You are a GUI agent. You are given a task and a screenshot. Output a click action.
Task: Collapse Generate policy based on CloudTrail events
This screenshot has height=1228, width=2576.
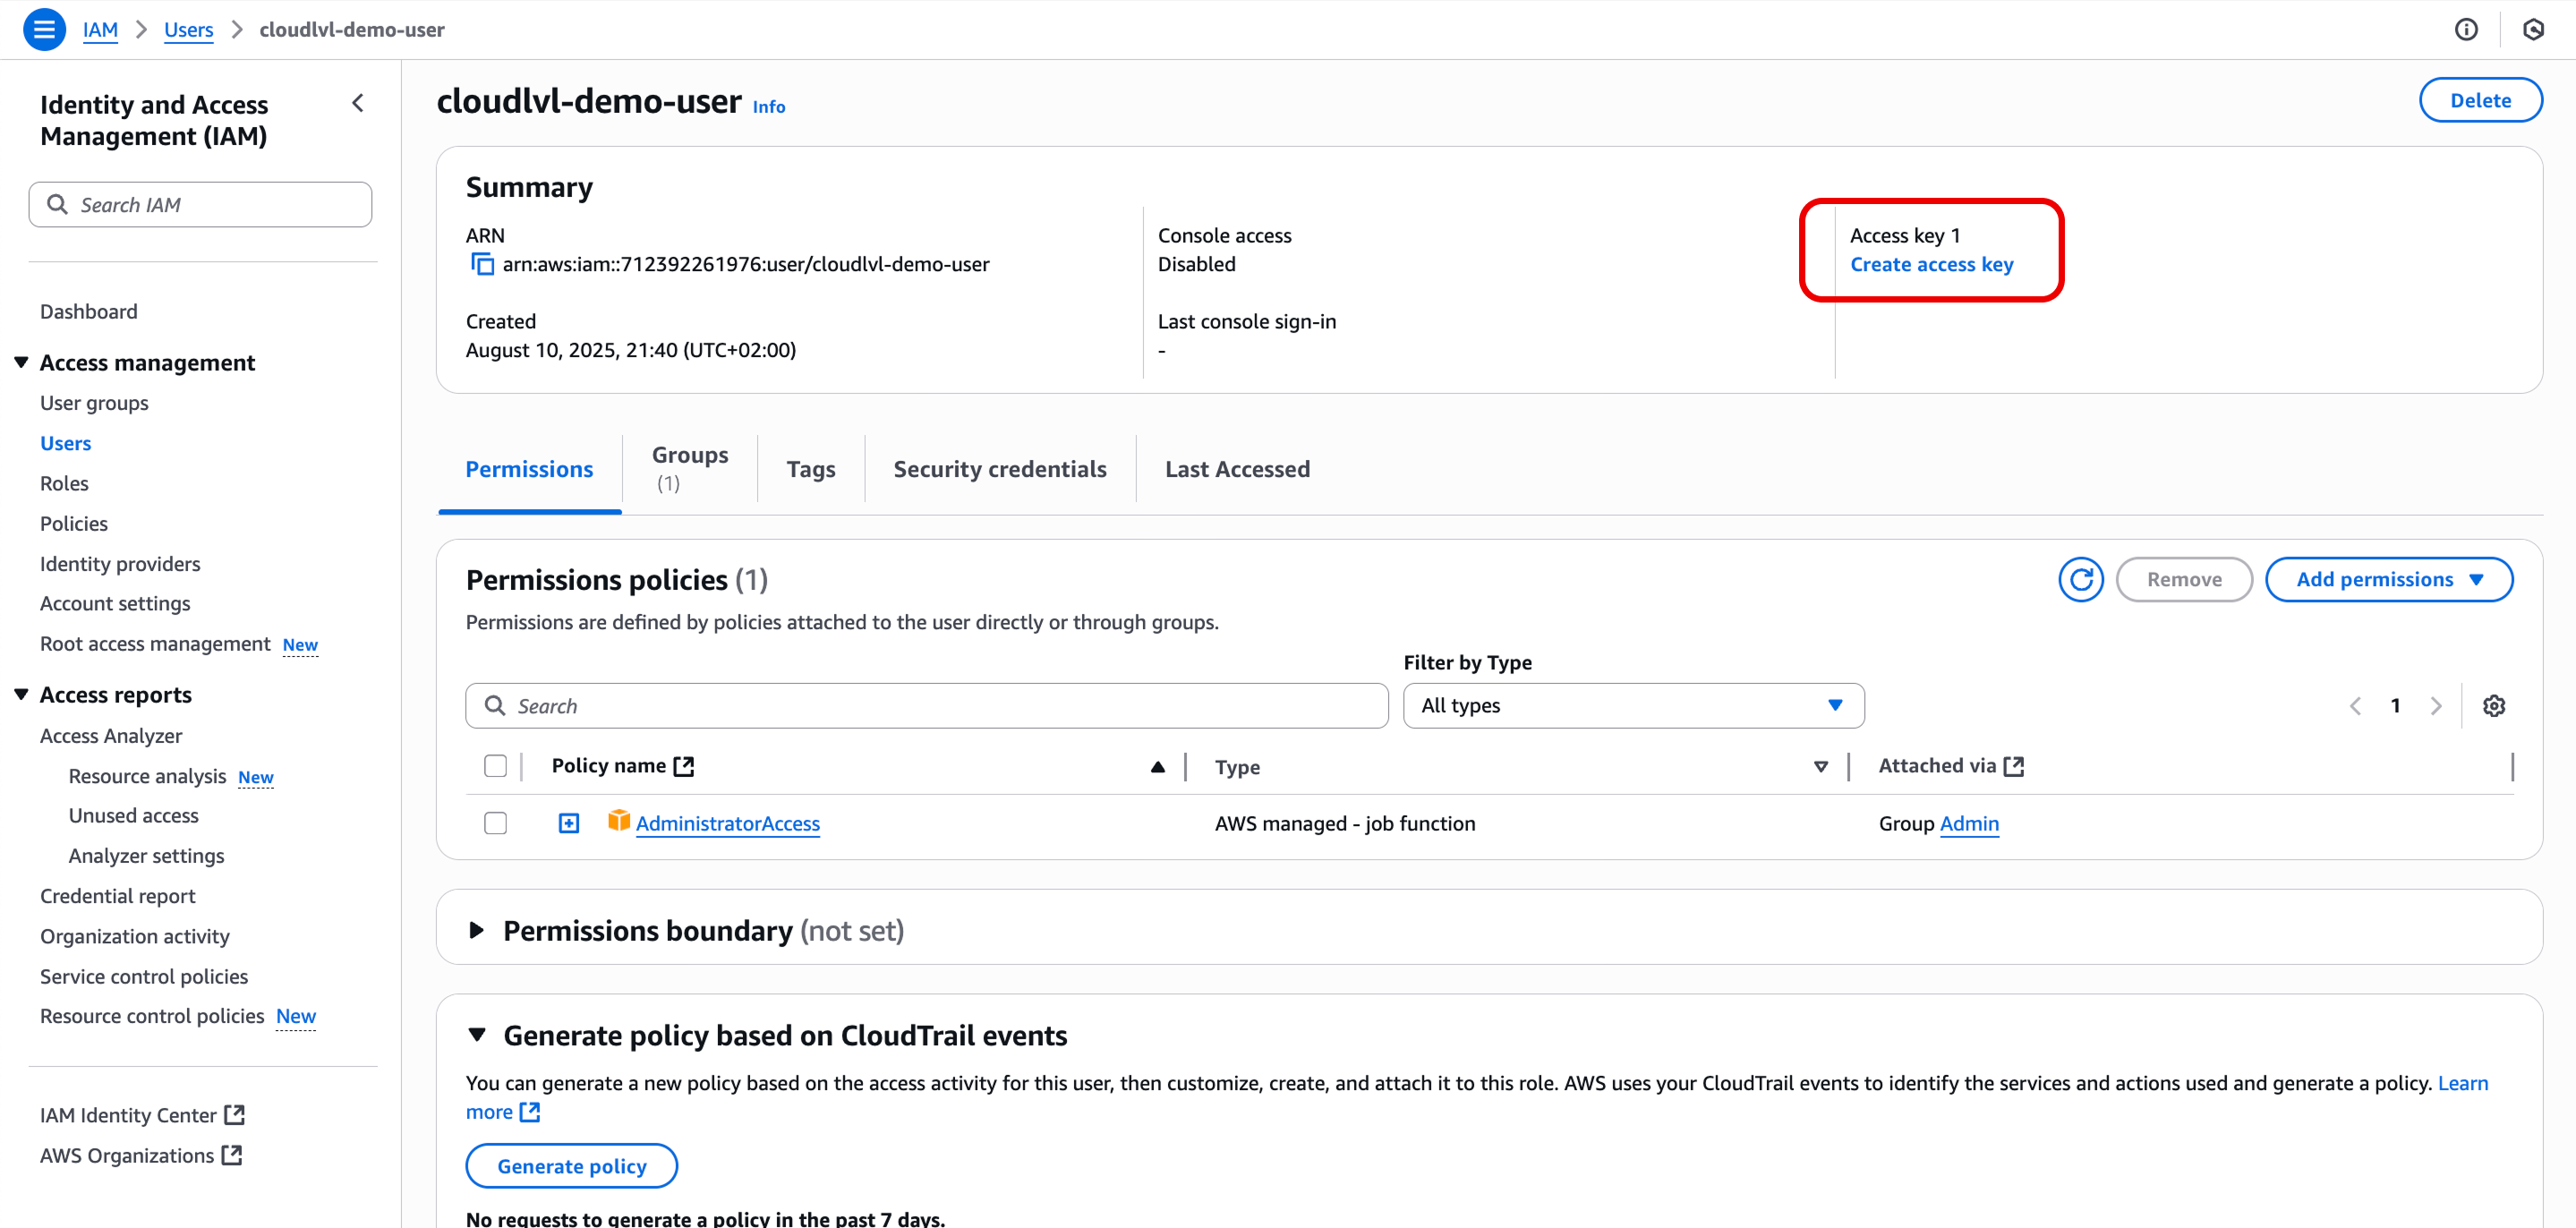(x=477, y=1035)
